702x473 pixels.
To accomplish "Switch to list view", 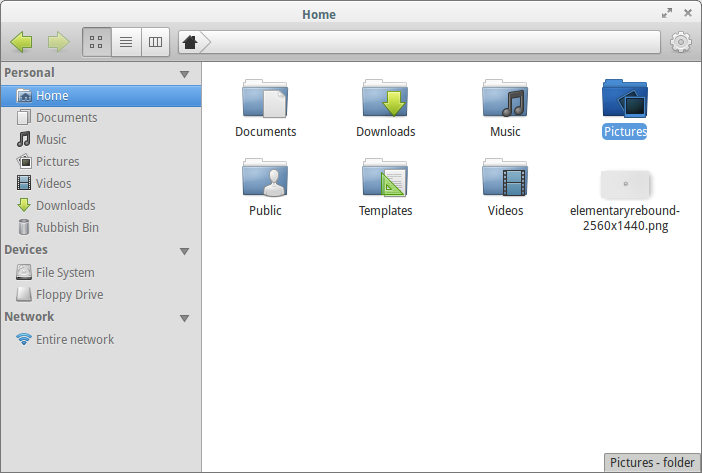I will (126, 42).
